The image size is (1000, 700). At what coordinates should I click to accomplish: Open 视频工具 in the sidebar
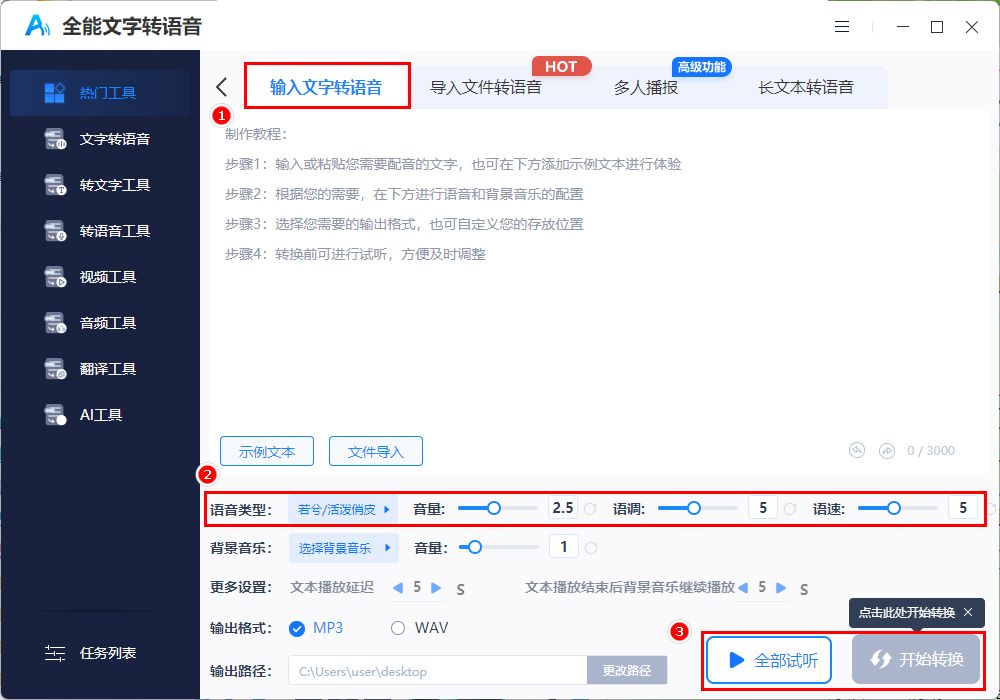99,277
